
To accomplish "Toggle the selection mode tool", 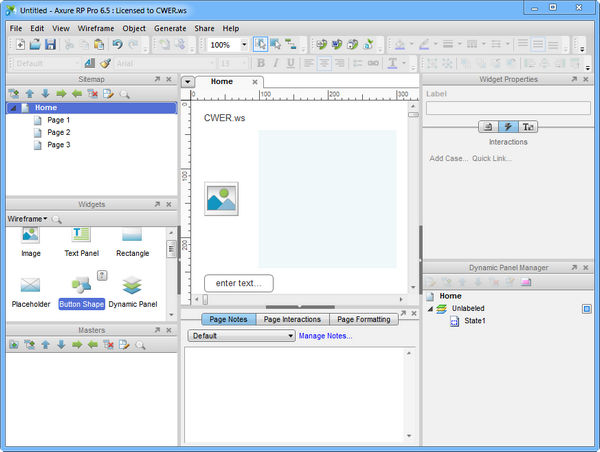I will 259,45.
